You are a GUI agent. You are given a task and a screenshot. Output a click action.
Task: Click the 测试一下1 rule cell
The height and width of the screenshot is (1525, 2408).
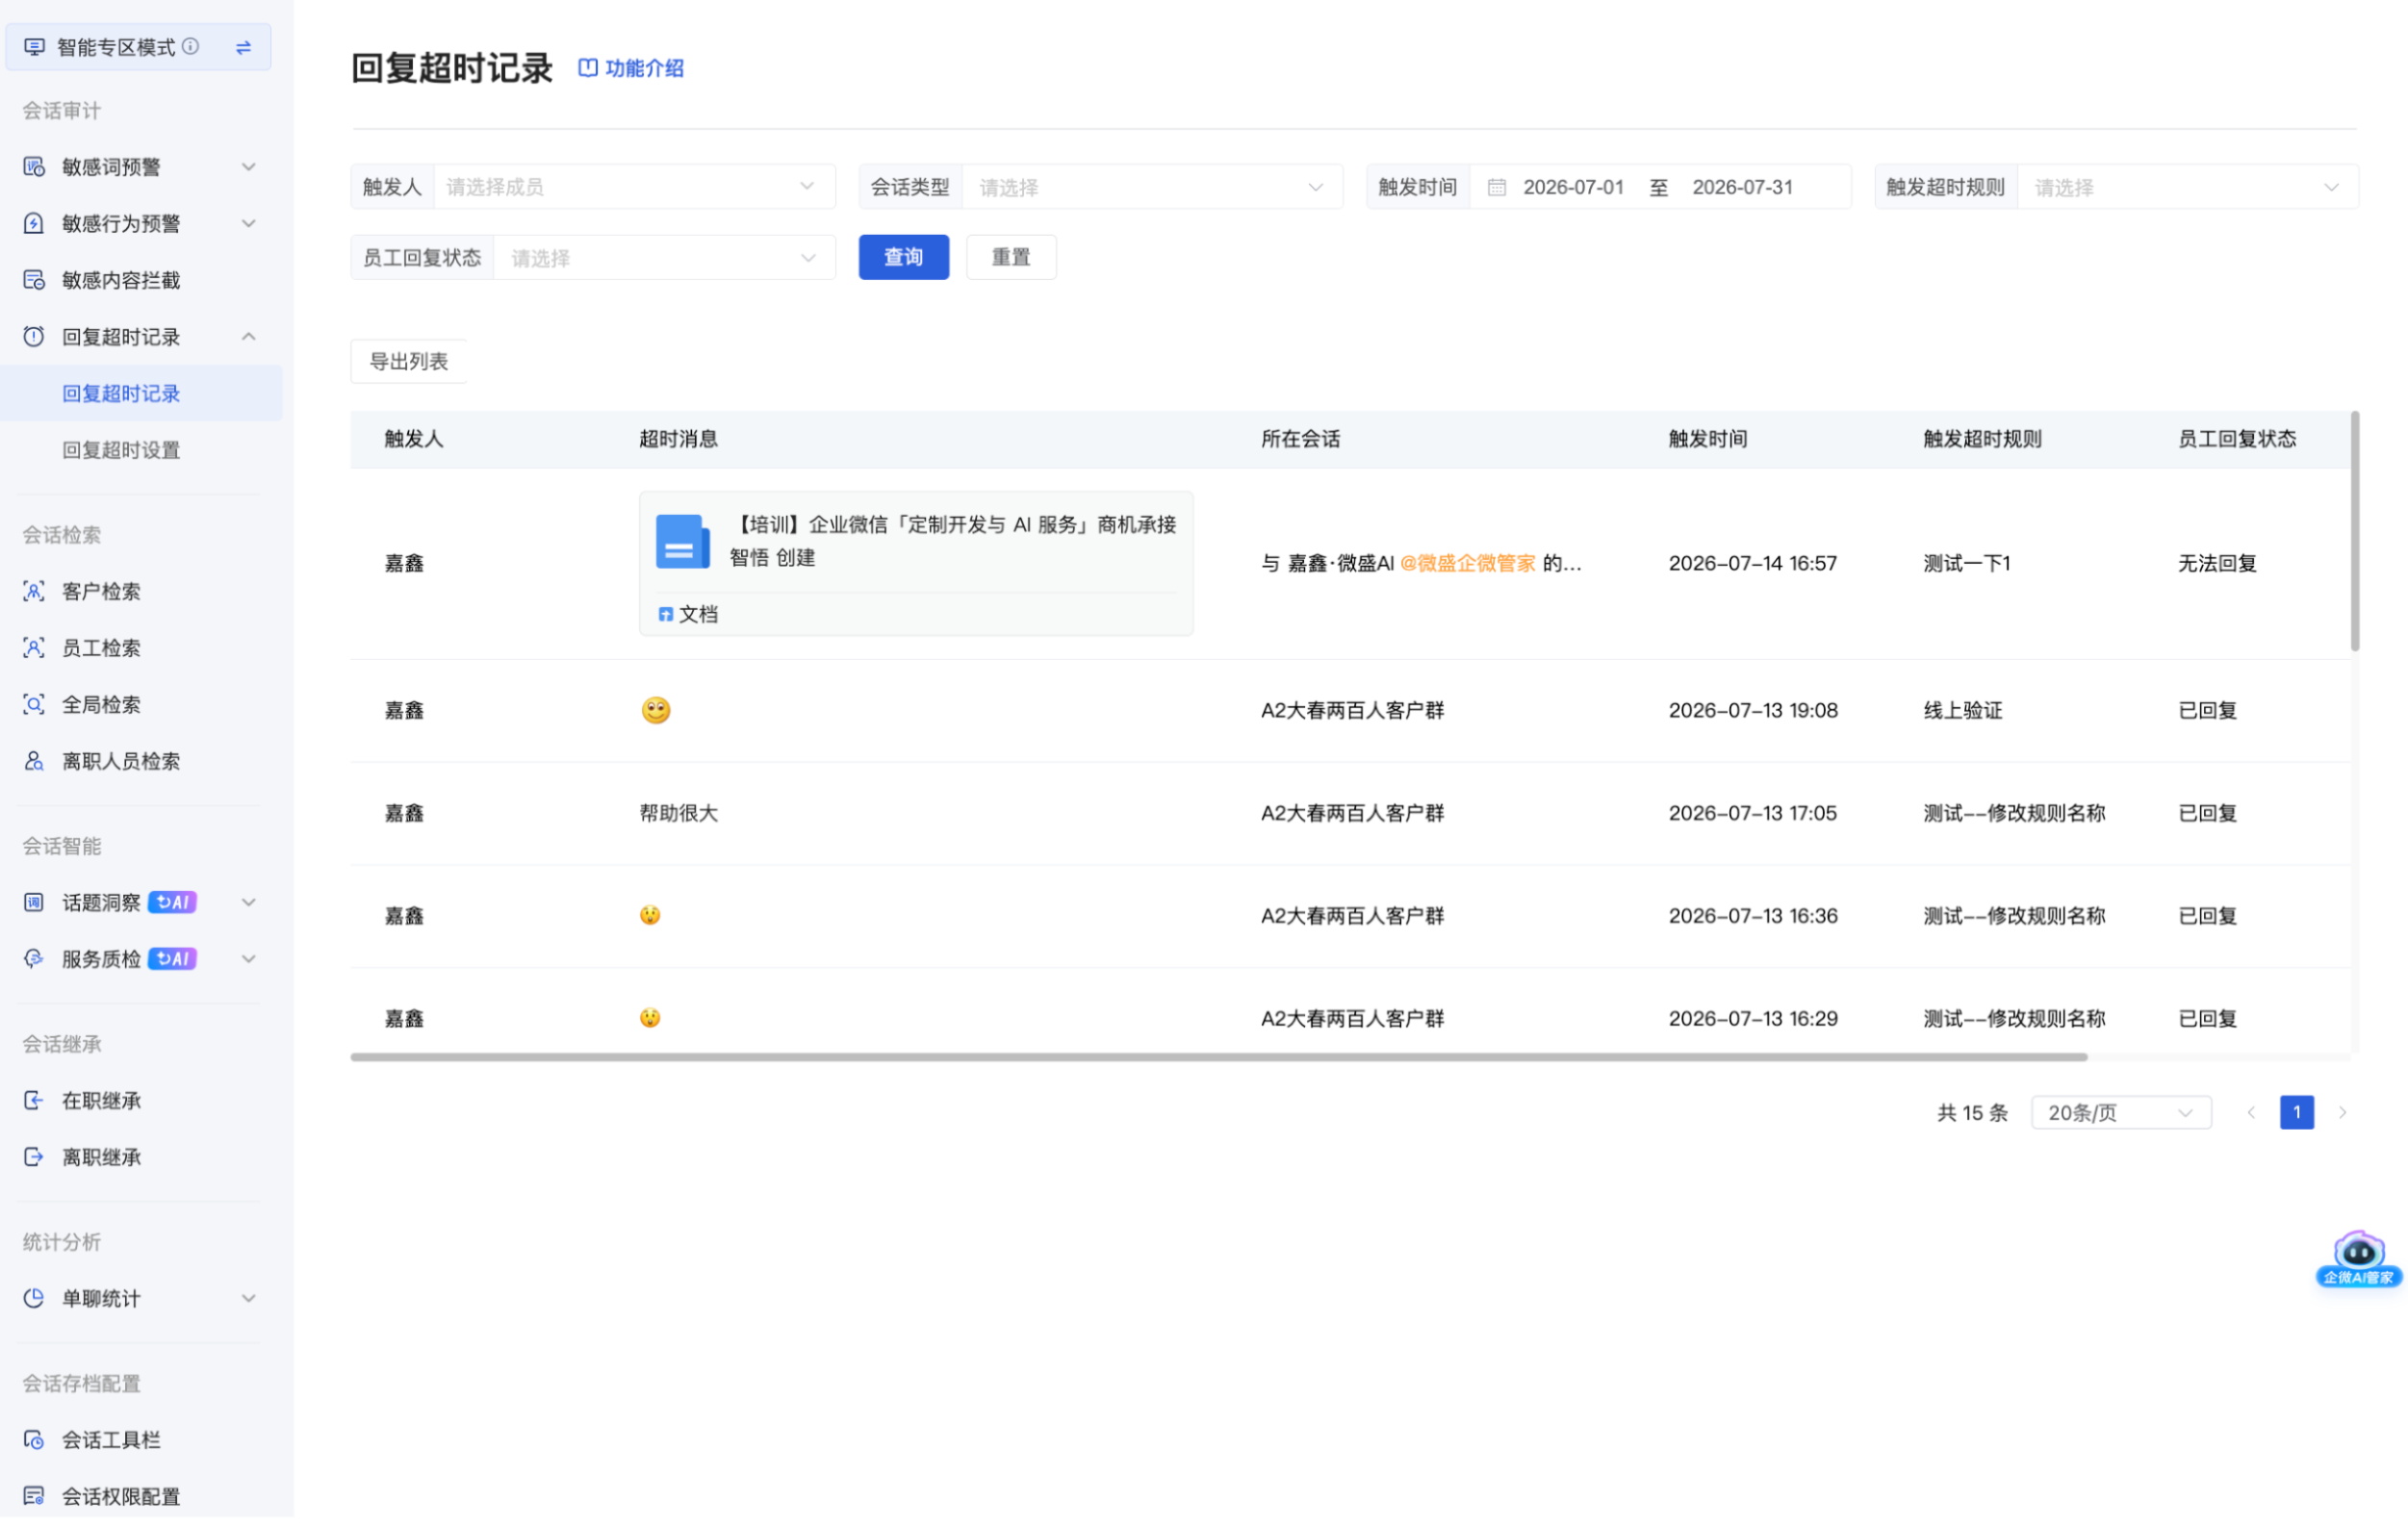1967,563
